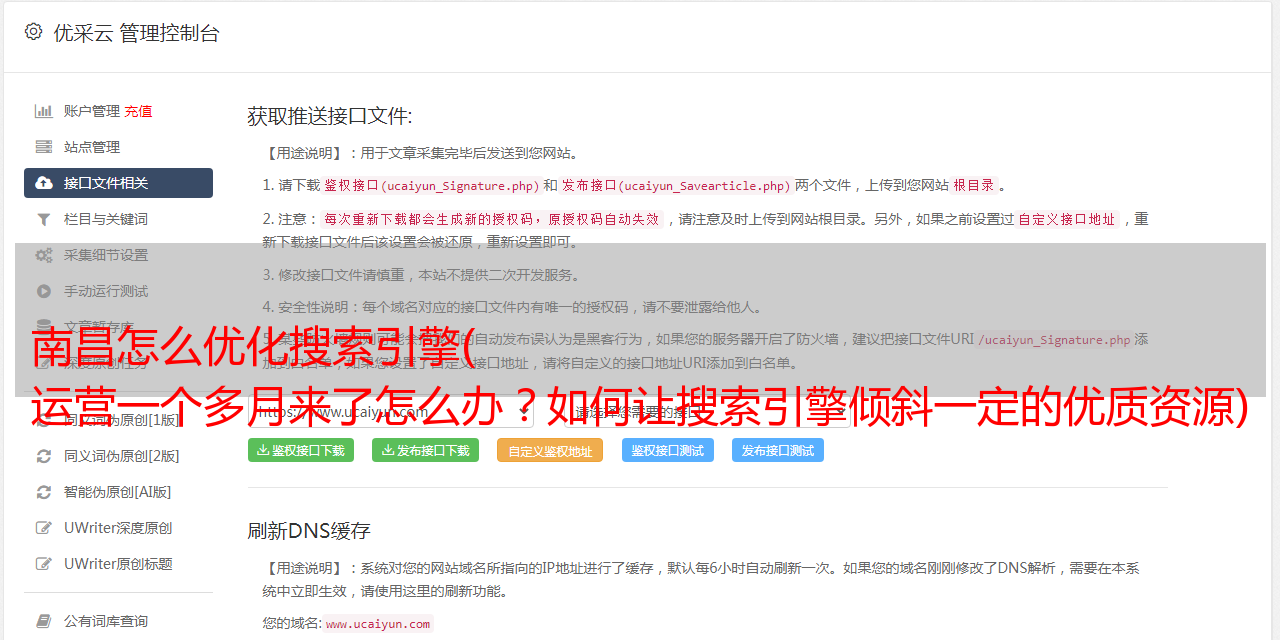The image size is (1280, 640).
Task: Click the 鉴权接口(ucaiyun_Signature.php) code text
Action: tap(431, 185)
